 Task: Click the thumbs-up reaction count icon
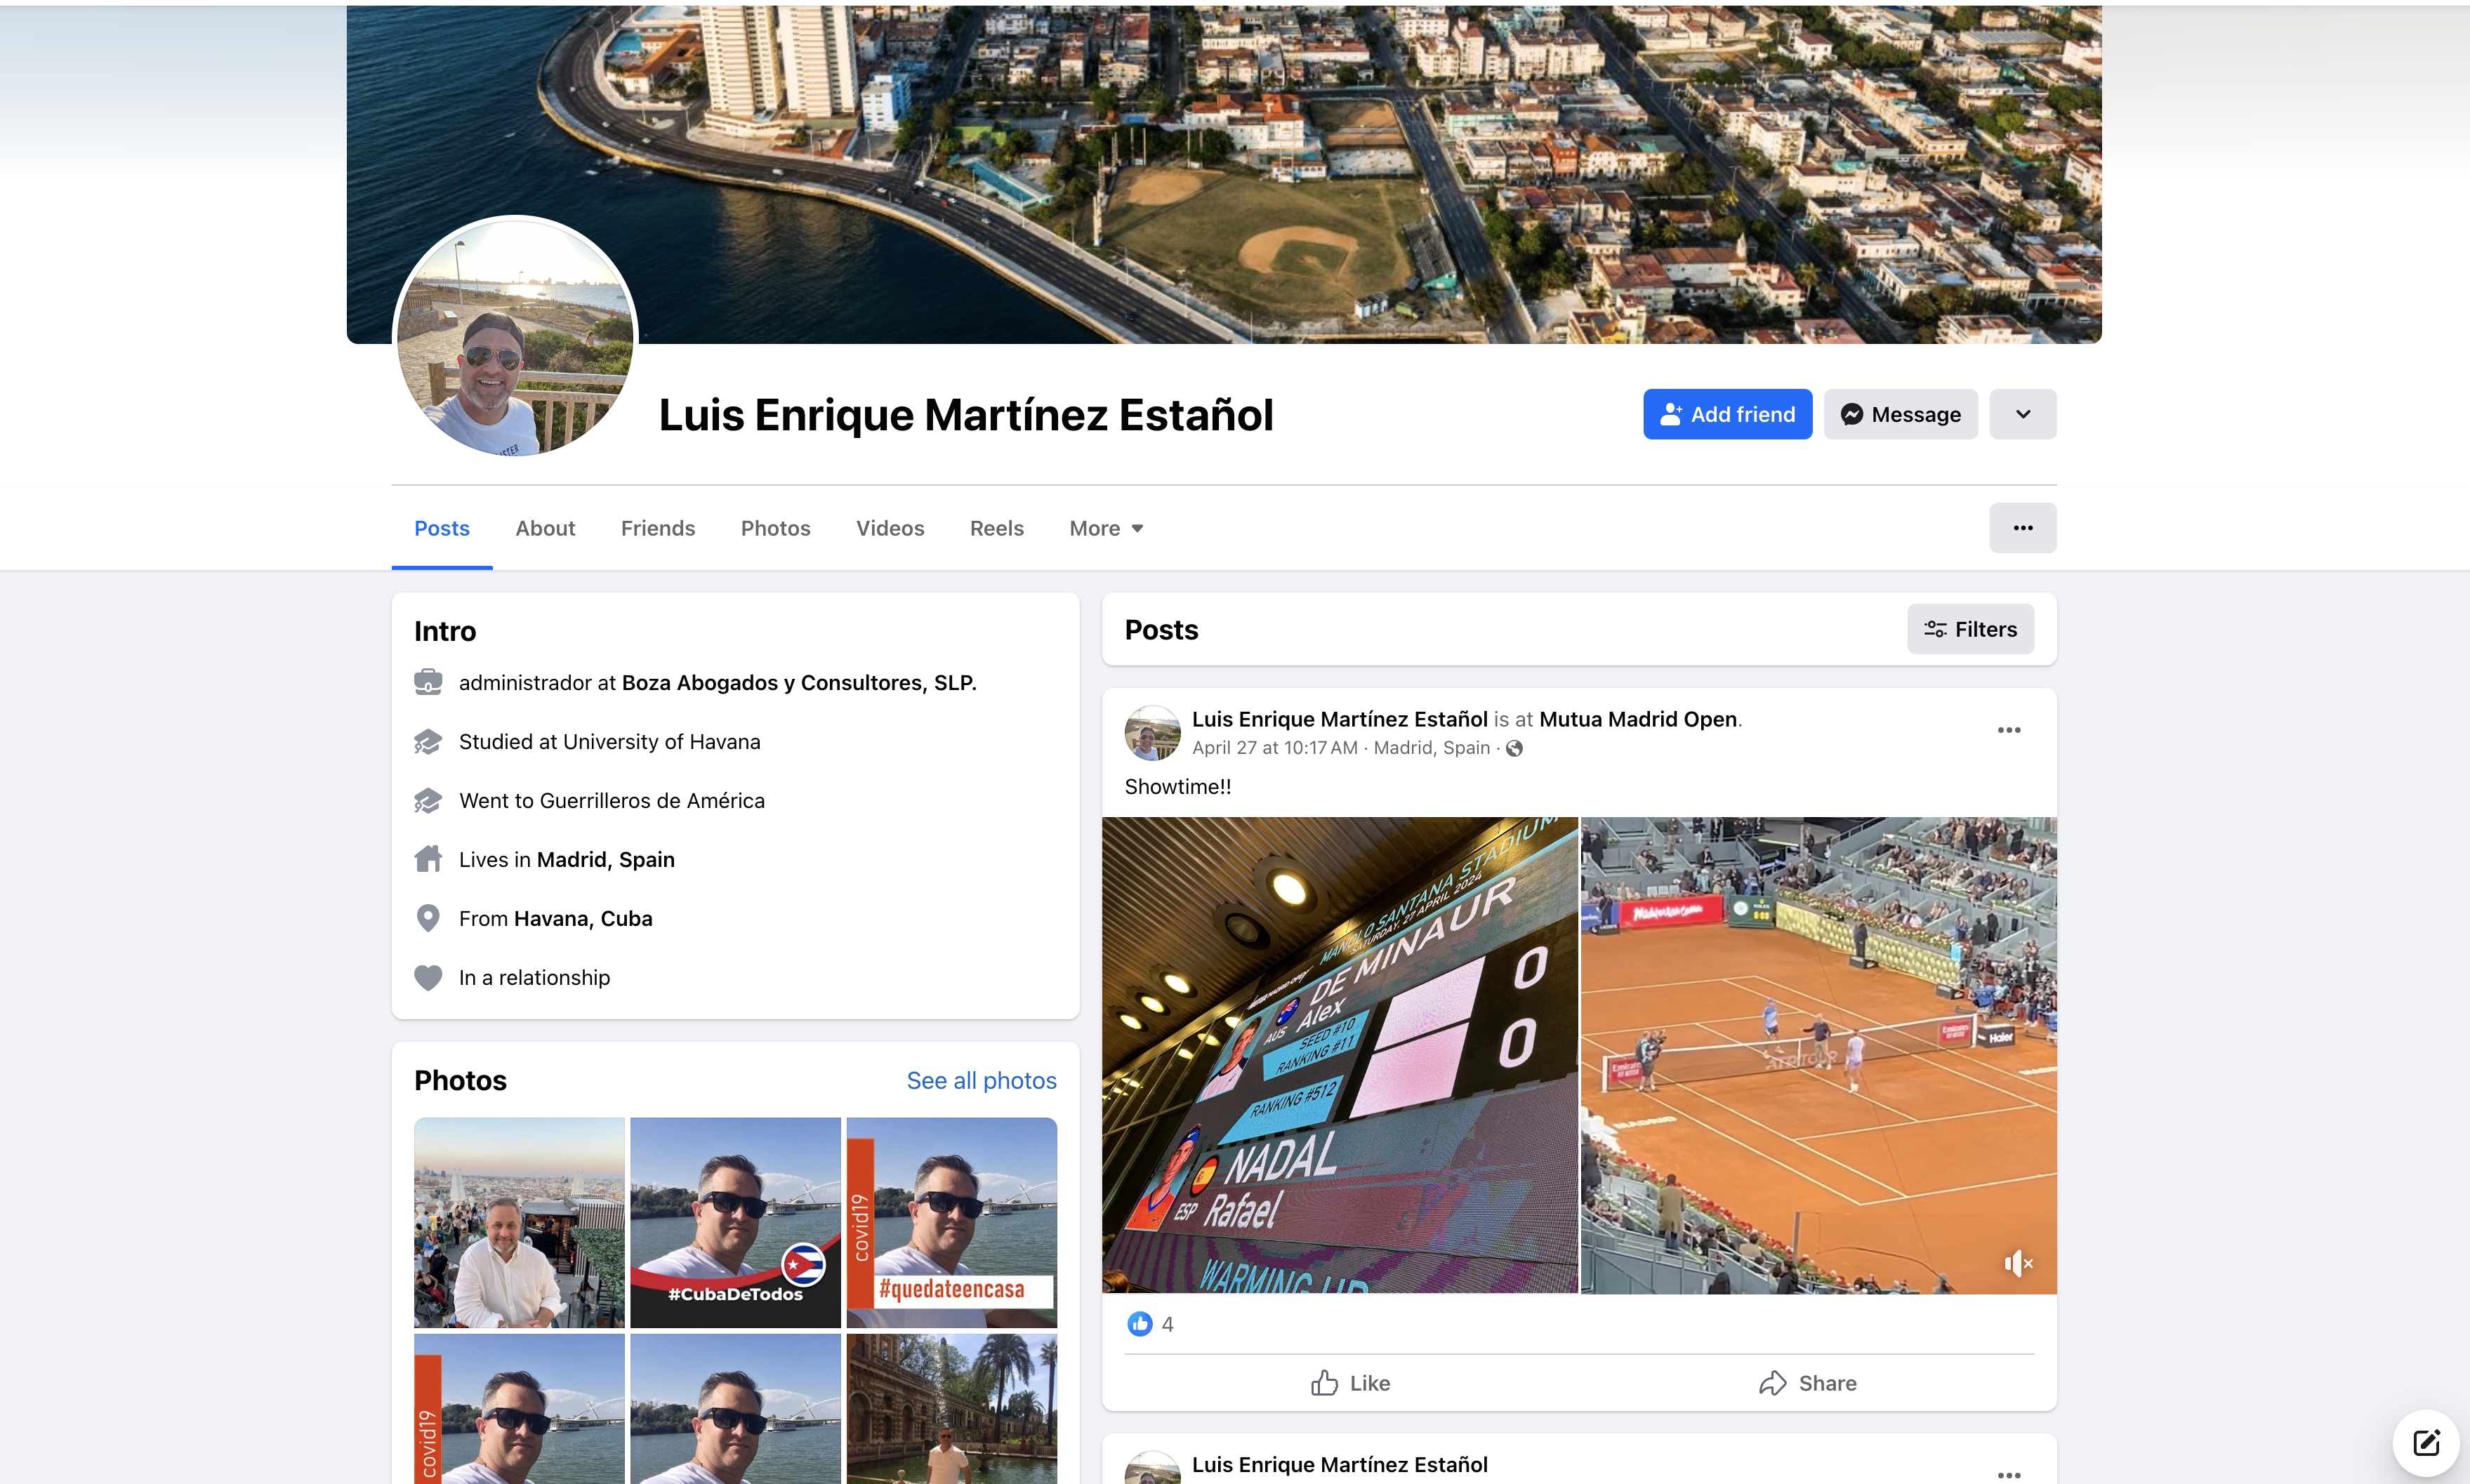pyautogui.click(x=1139, y=1324)
